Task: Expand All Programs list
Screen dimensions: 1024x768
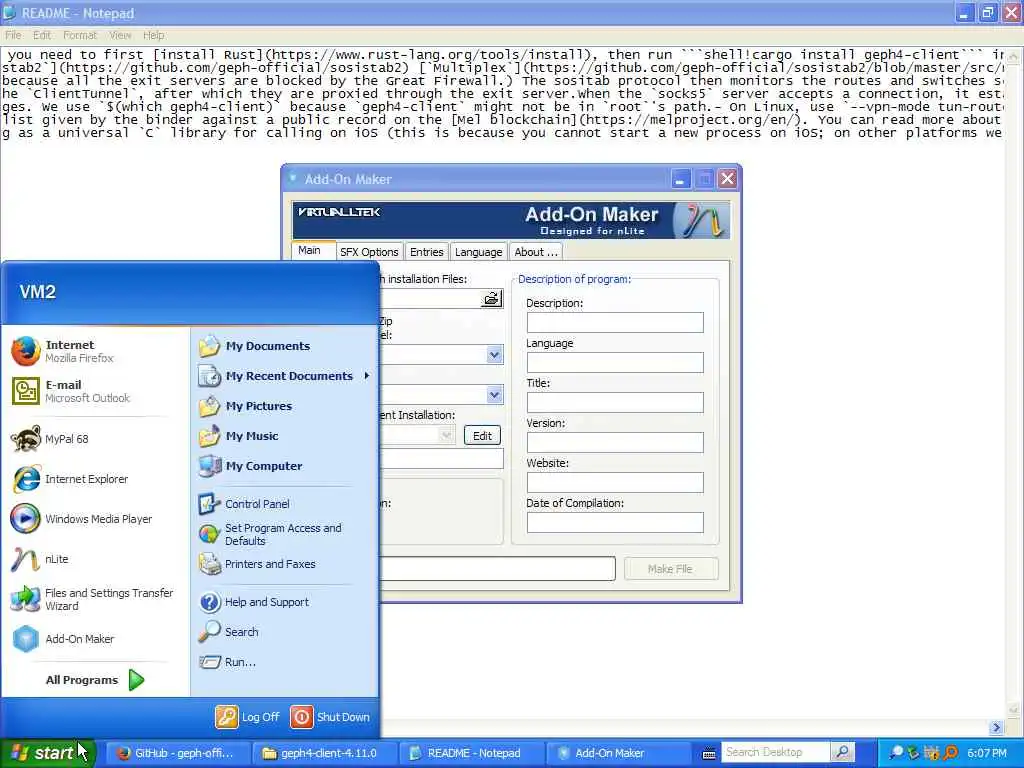Action: coord(95,680)
